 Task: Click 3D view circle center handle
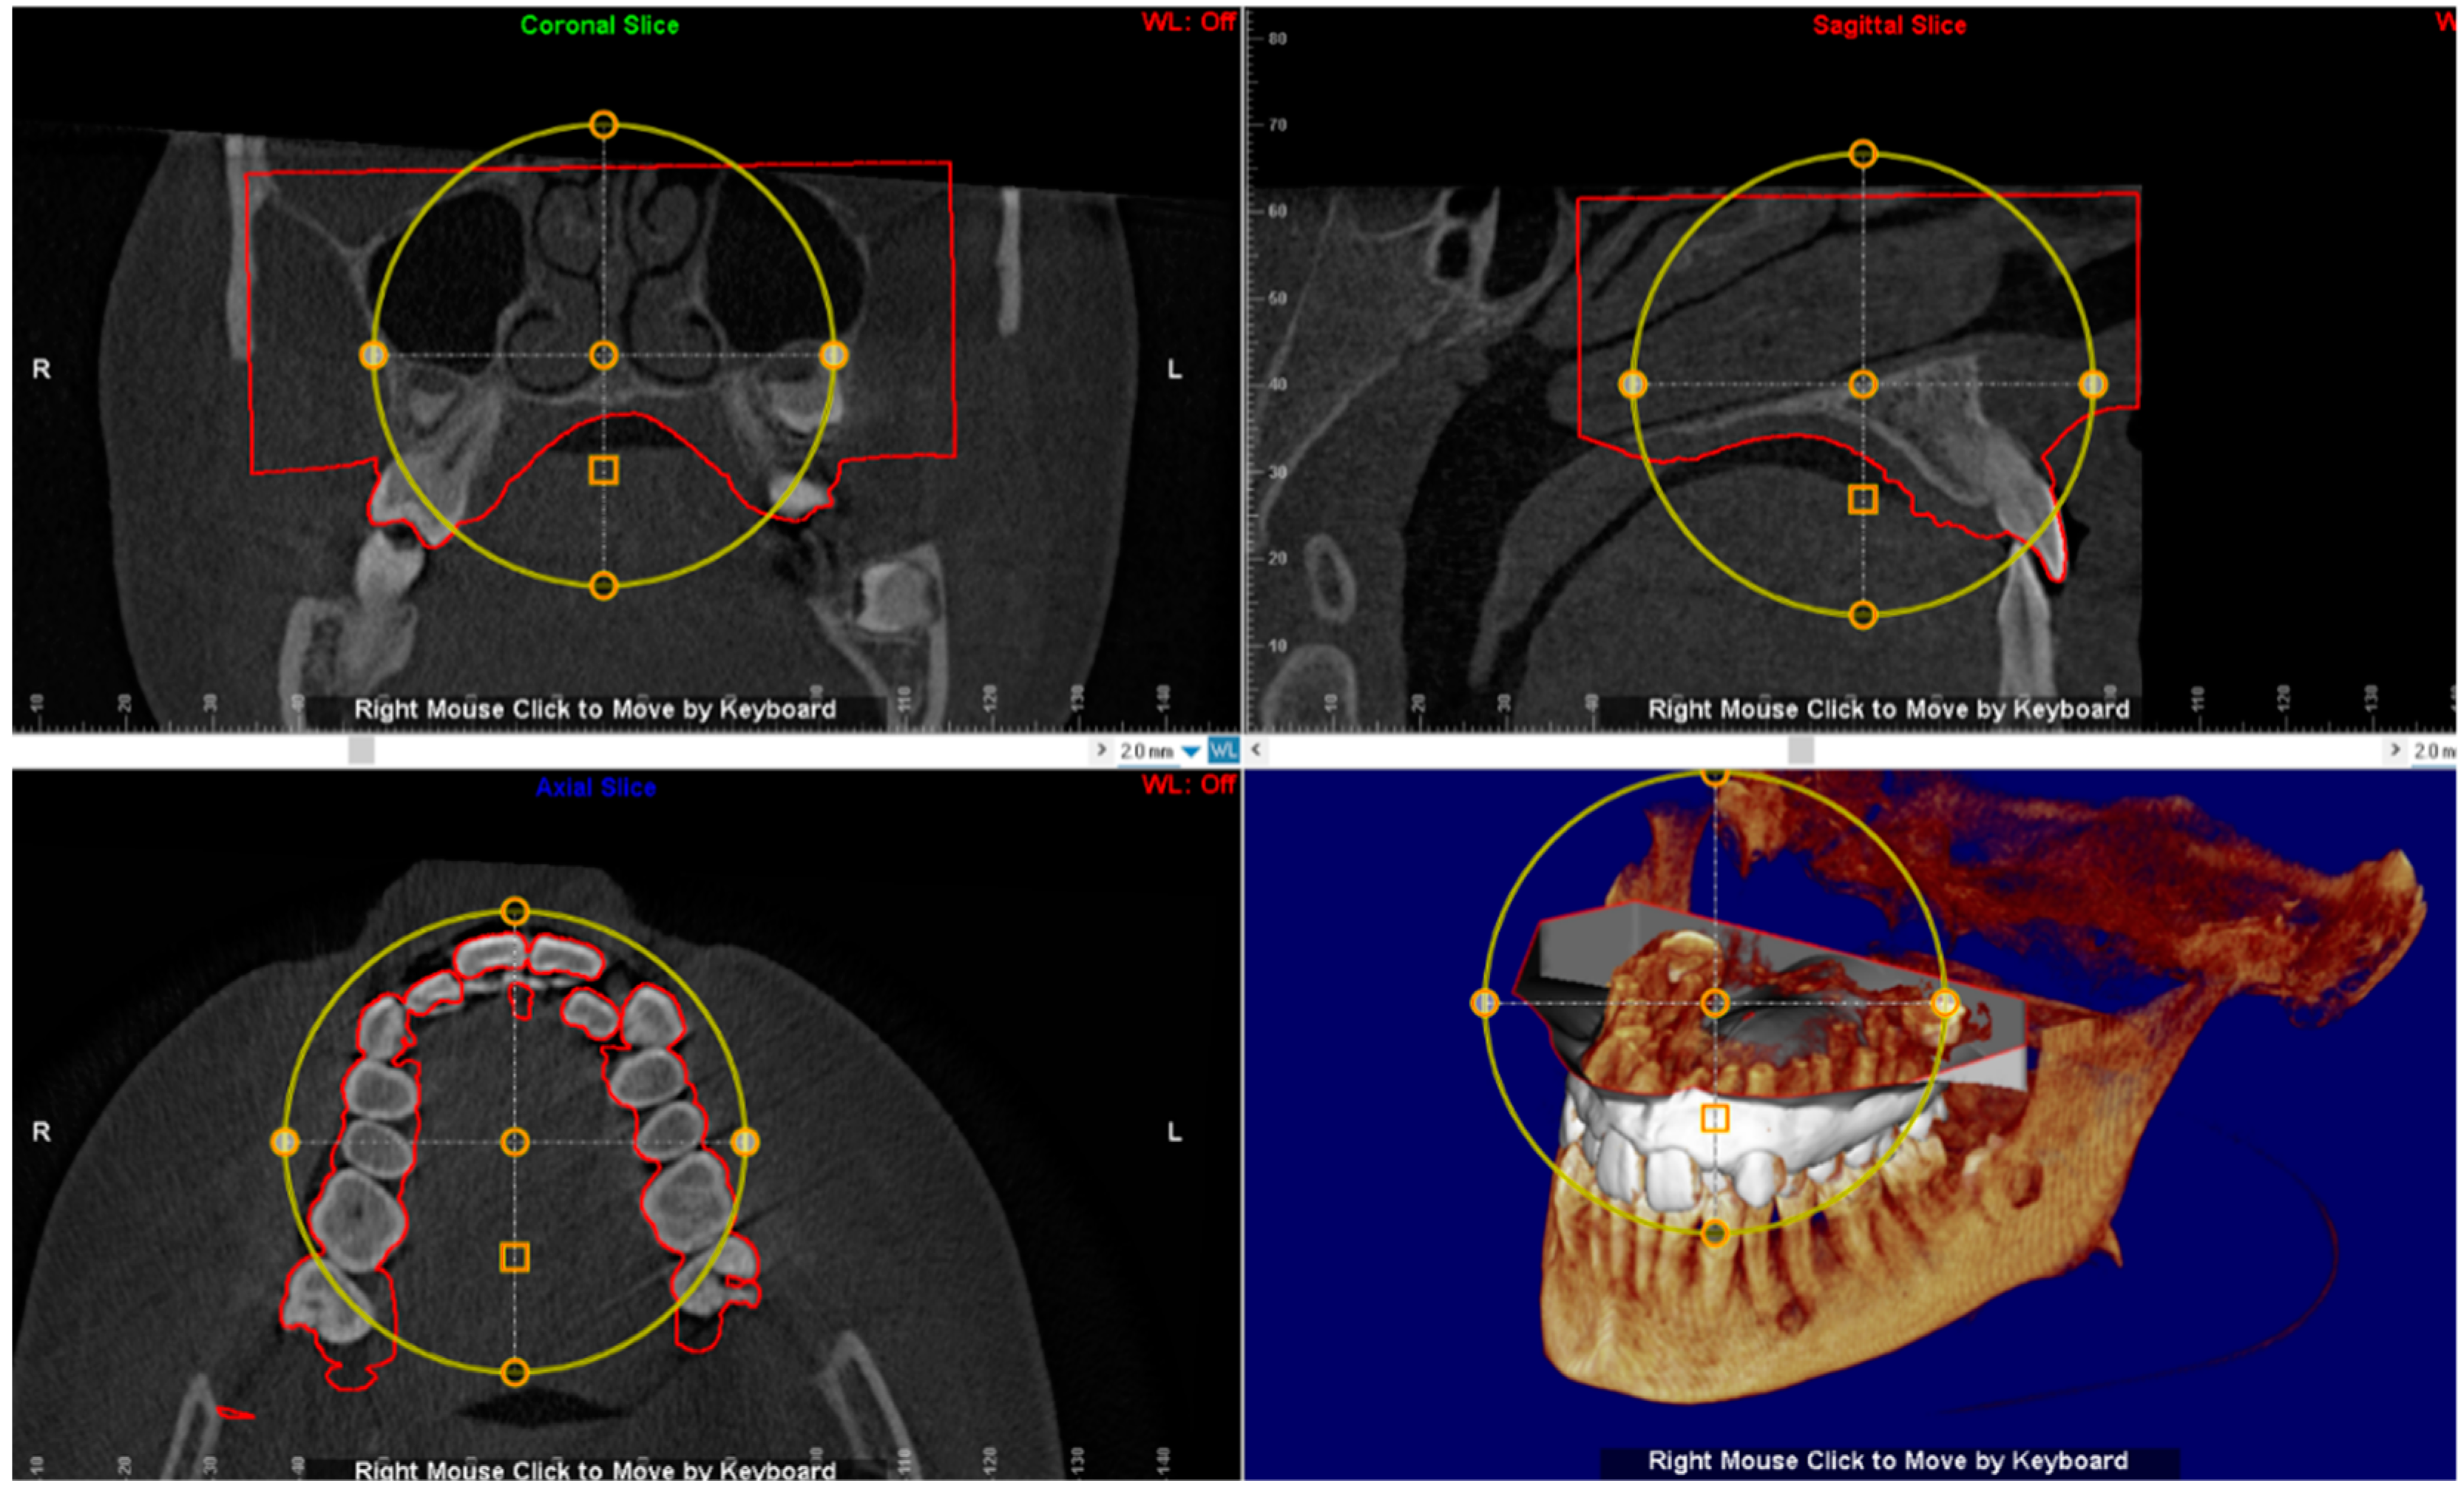[1715, 1003]
